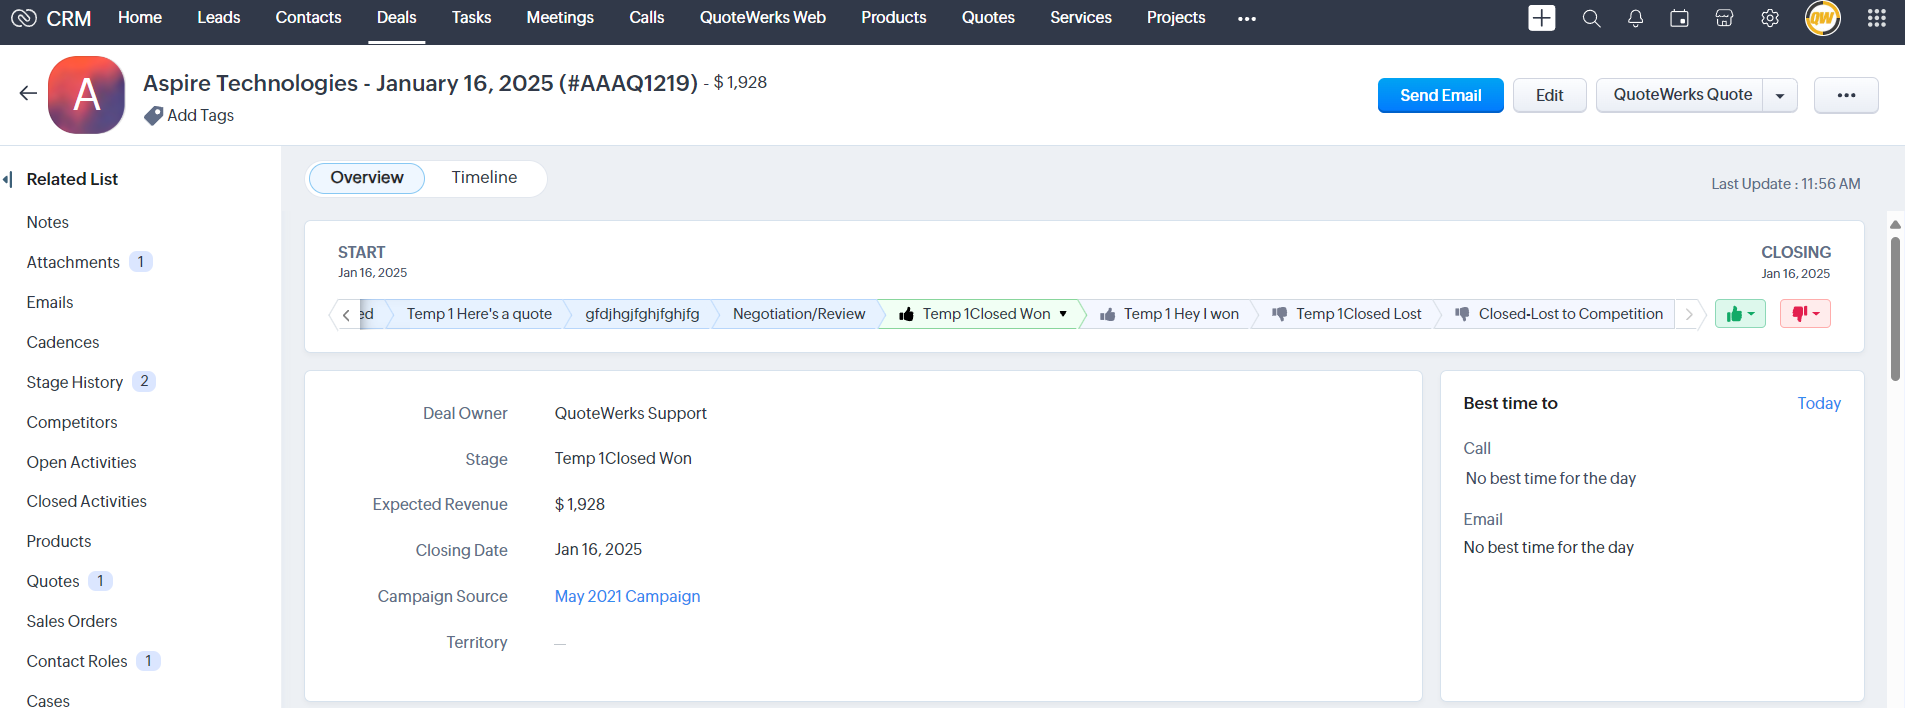This screenshot has height=708, width=1905.
Task: Expand the QuoteWerks Quote dropdown arrow
Action: coord(1780,96)
